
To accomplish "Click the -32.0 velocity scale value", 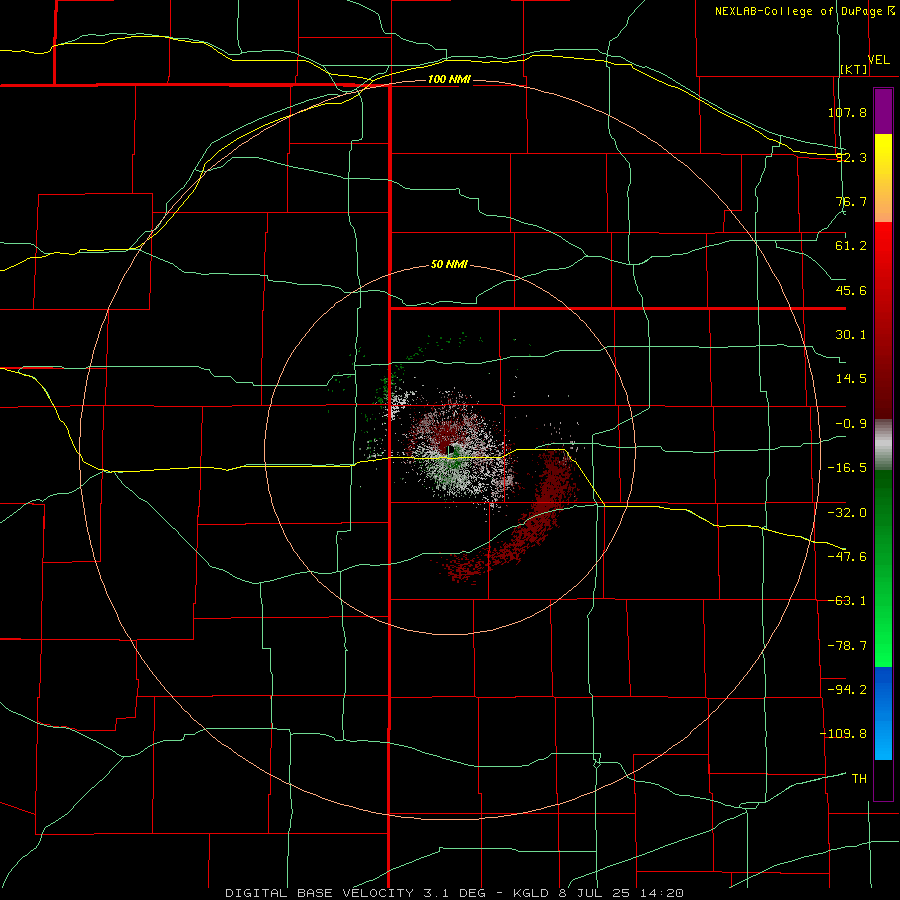I will point(847,513).
